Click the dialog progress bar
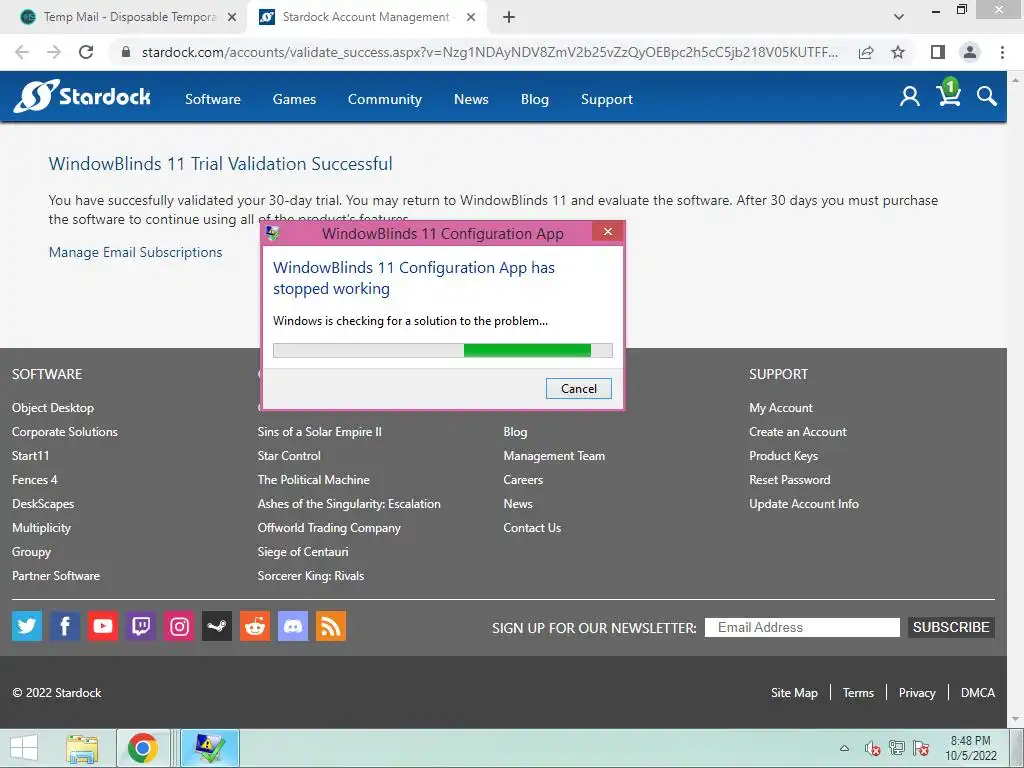The width and height of the screenshot is (1024, 768). (x=443, y=351)
